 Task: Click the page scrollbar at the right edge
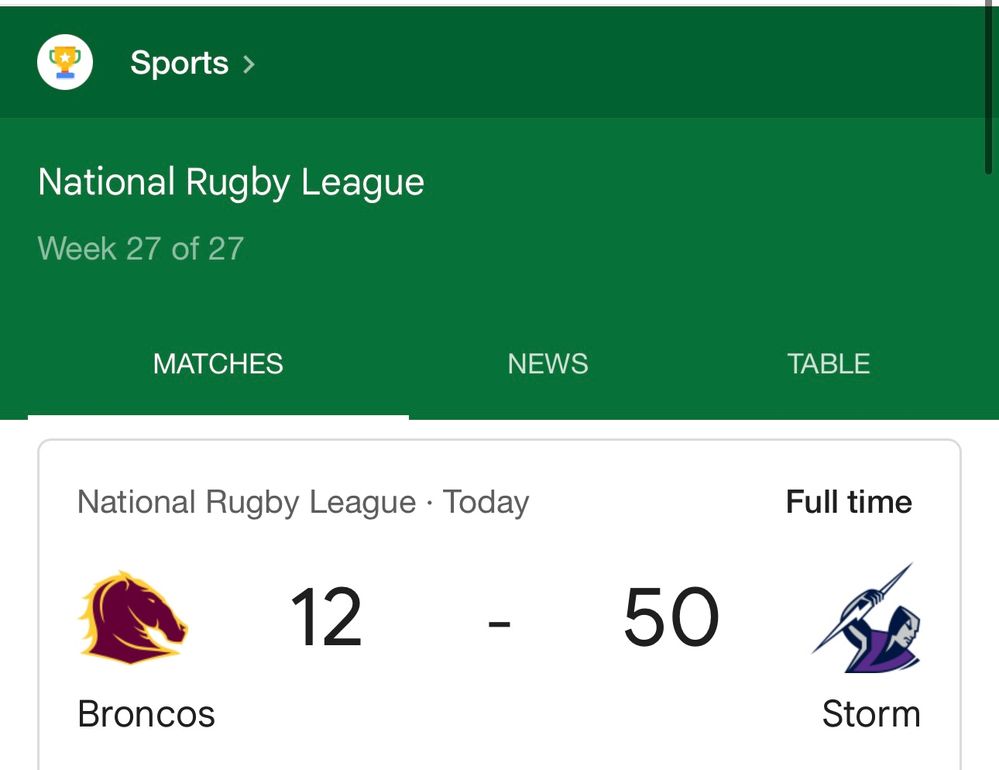[x=988, y=86]
